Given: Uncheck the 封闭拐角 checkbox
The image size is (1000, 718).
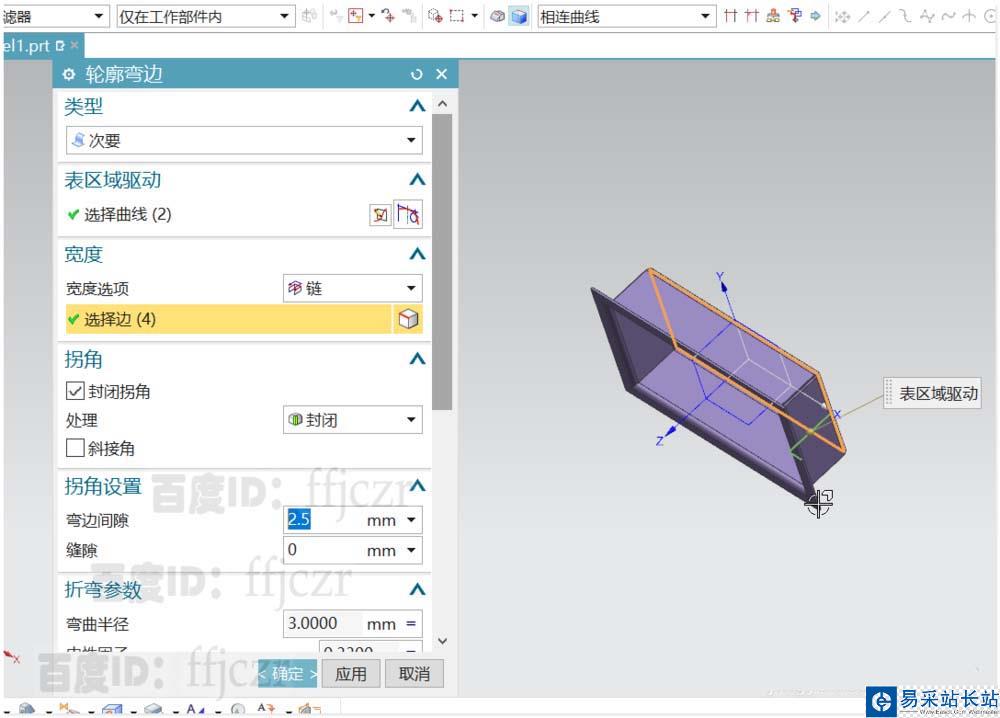Looking at the screenshot, I should (75, 391).
